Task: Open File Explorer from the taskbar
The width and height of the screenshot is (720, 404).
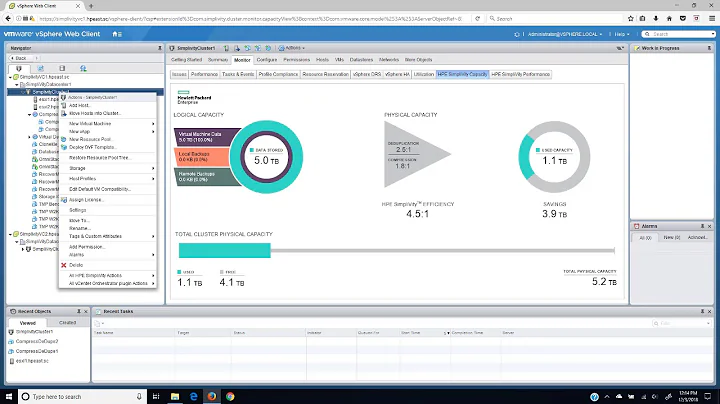Action: 175,396
